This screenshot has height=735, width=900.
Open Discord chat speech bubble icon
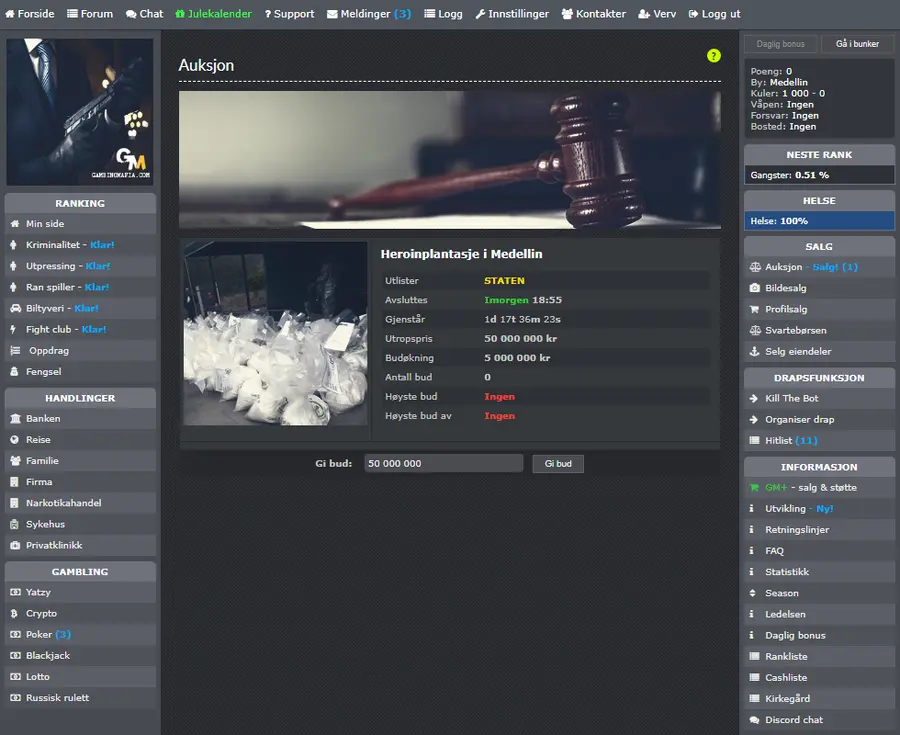point(754,720)
